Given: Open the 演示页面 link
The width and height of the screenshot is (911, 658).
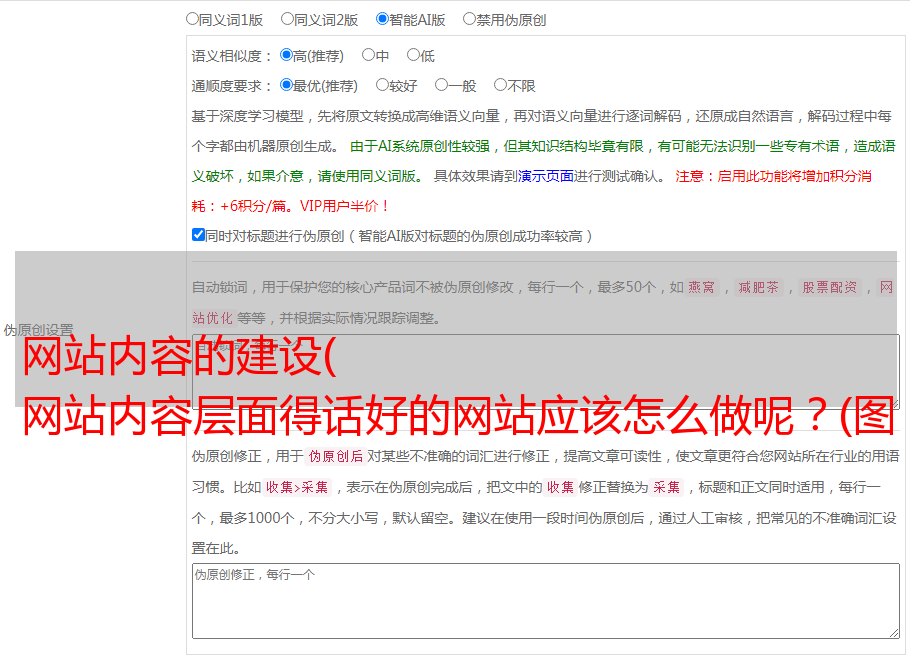Looking at the screenshot, I should [545, 176].
